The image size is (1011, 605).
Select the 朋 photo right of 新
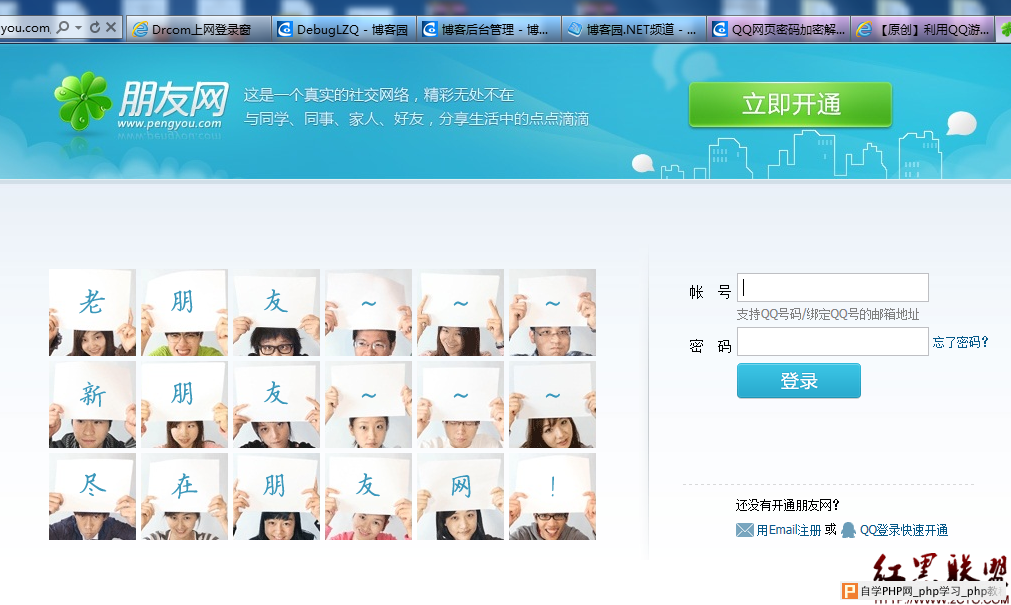click(x=184, y=404)
